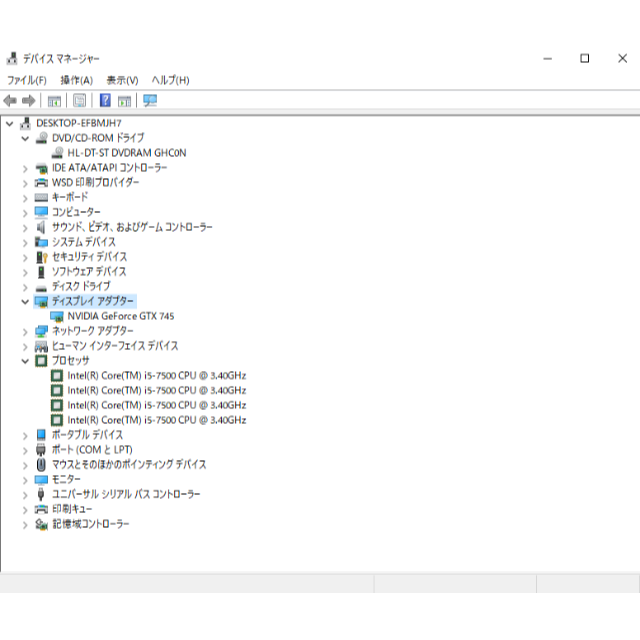Collapse the DVD/CD-ROM ドライブ branch
The width and height of the screenshot is (640, 640).
(x=25, y=138)
